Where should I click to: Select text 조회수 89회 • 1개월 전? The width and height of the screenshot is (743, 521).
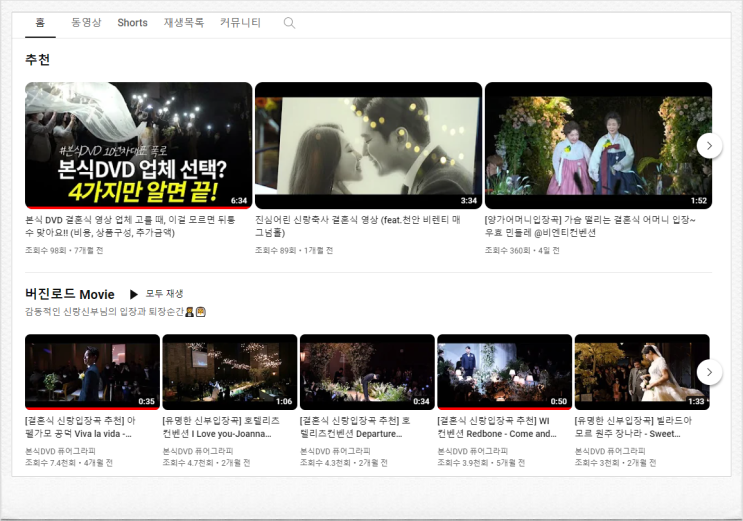[x=294, y=250]
